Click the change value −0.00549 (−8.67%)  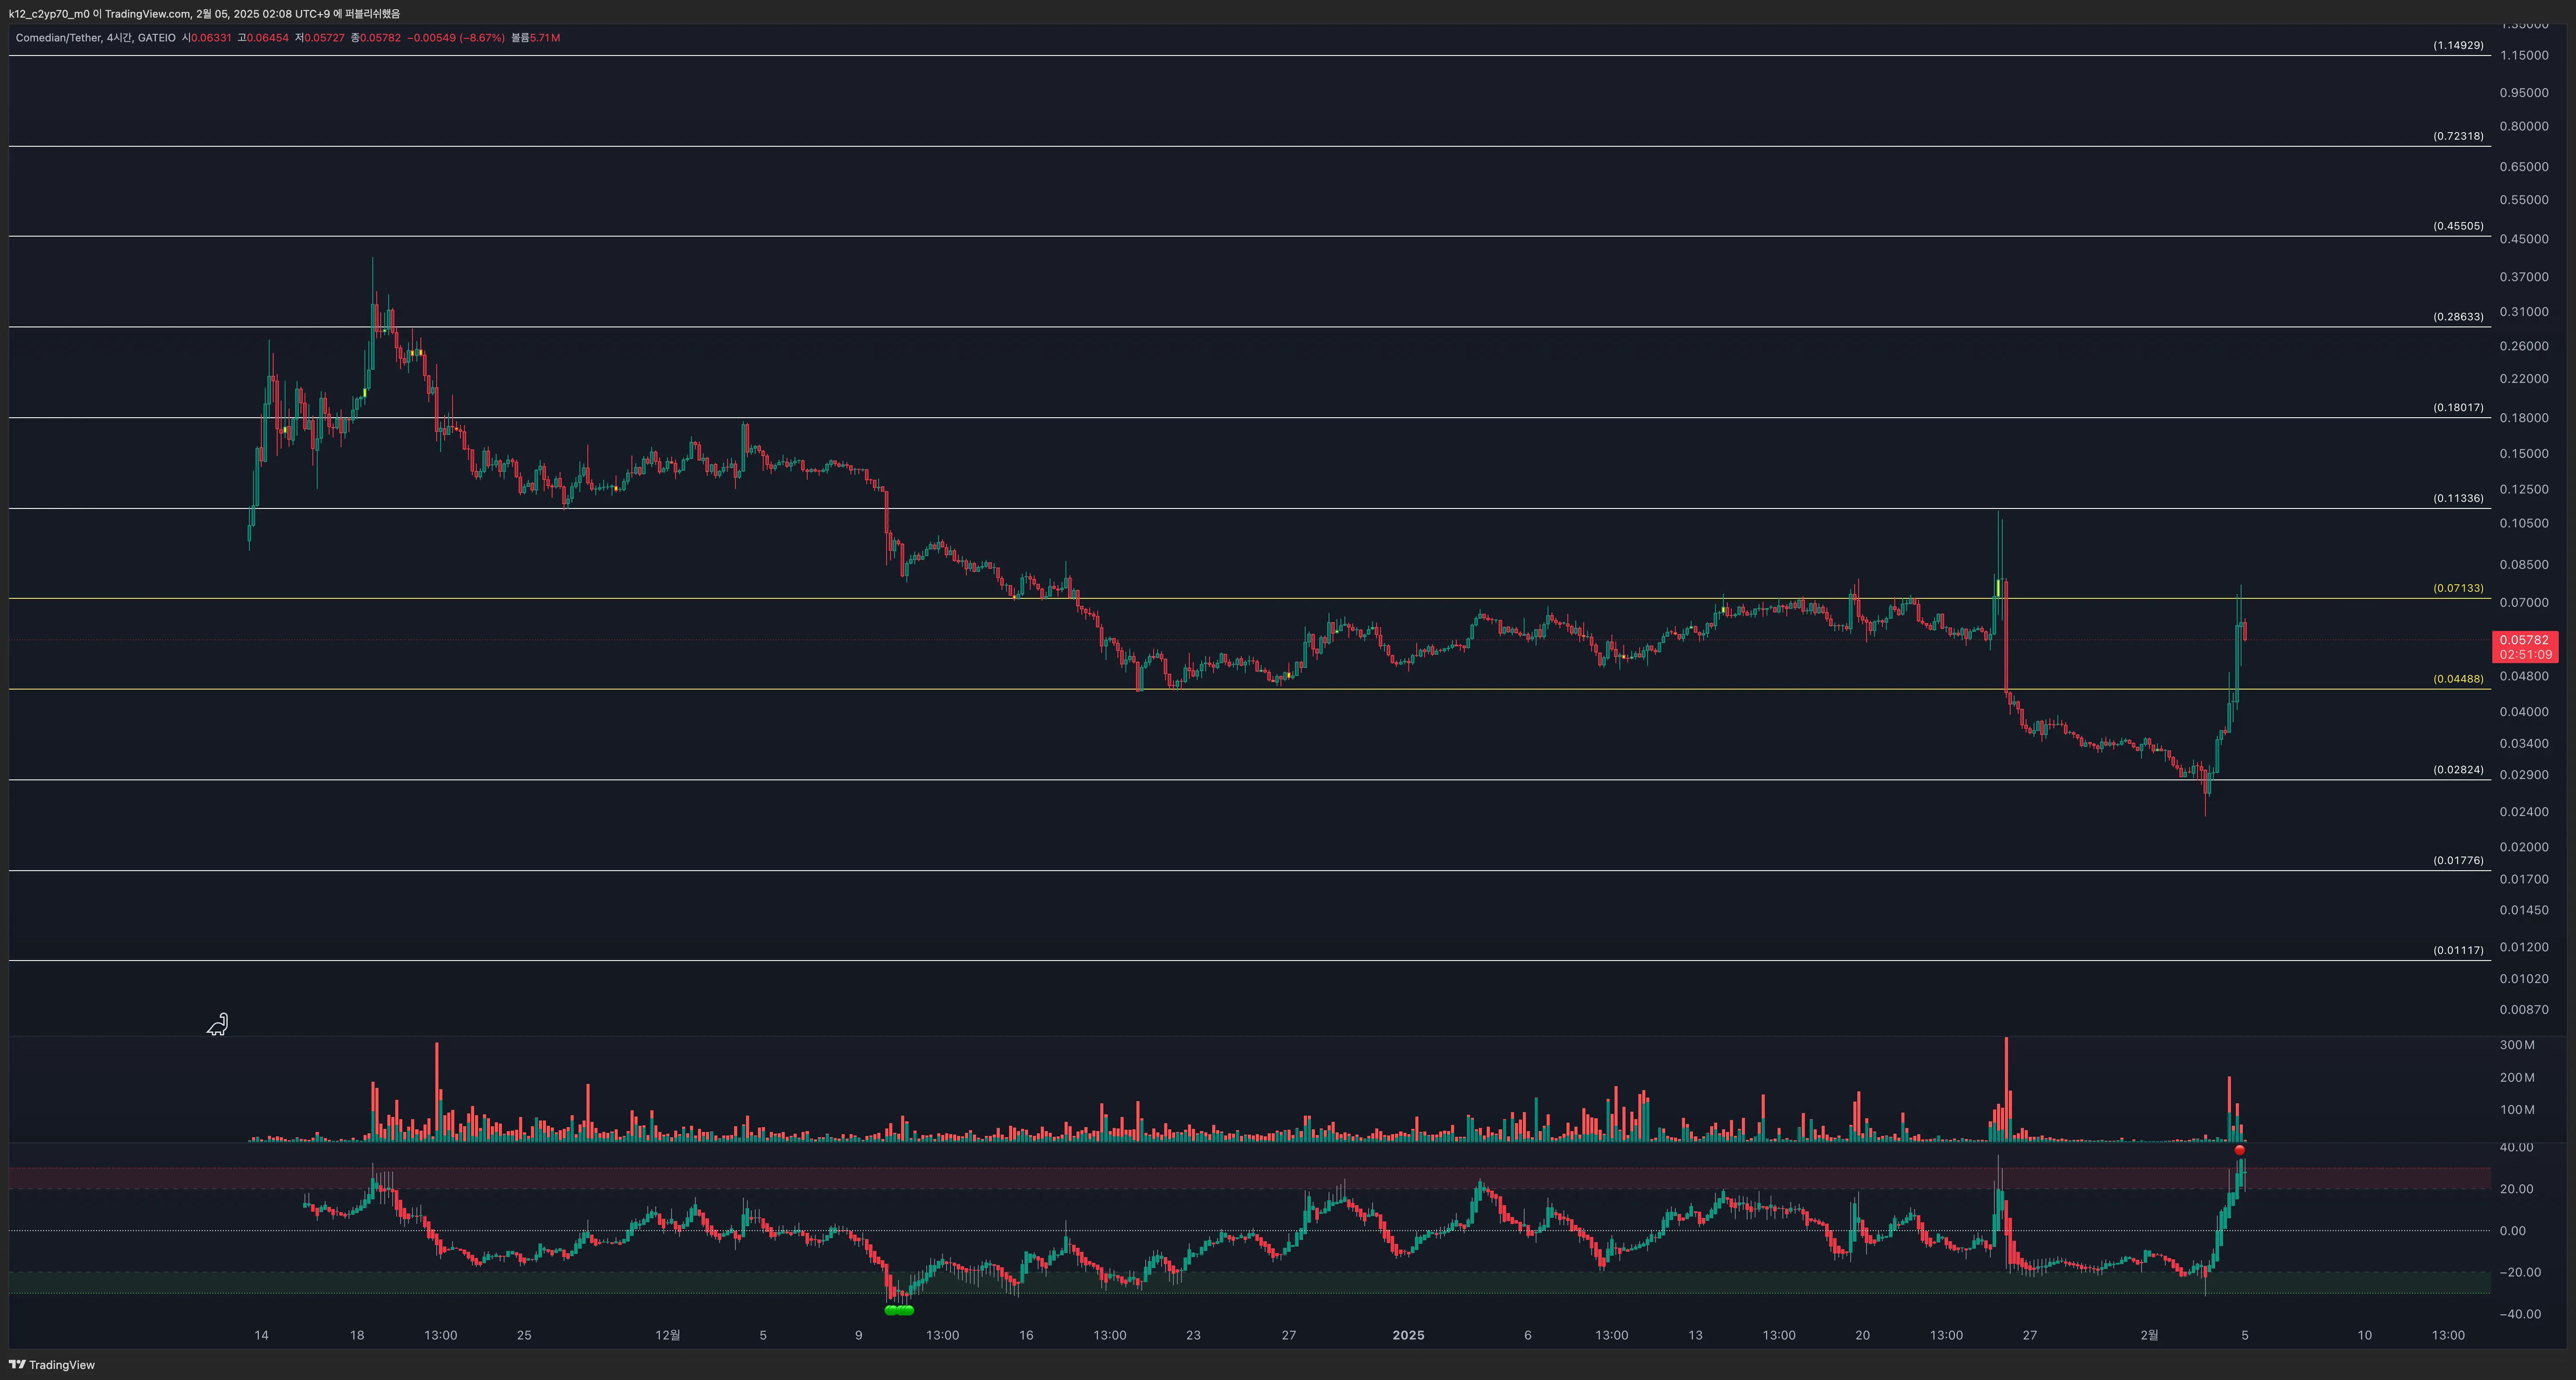(456, 38)
